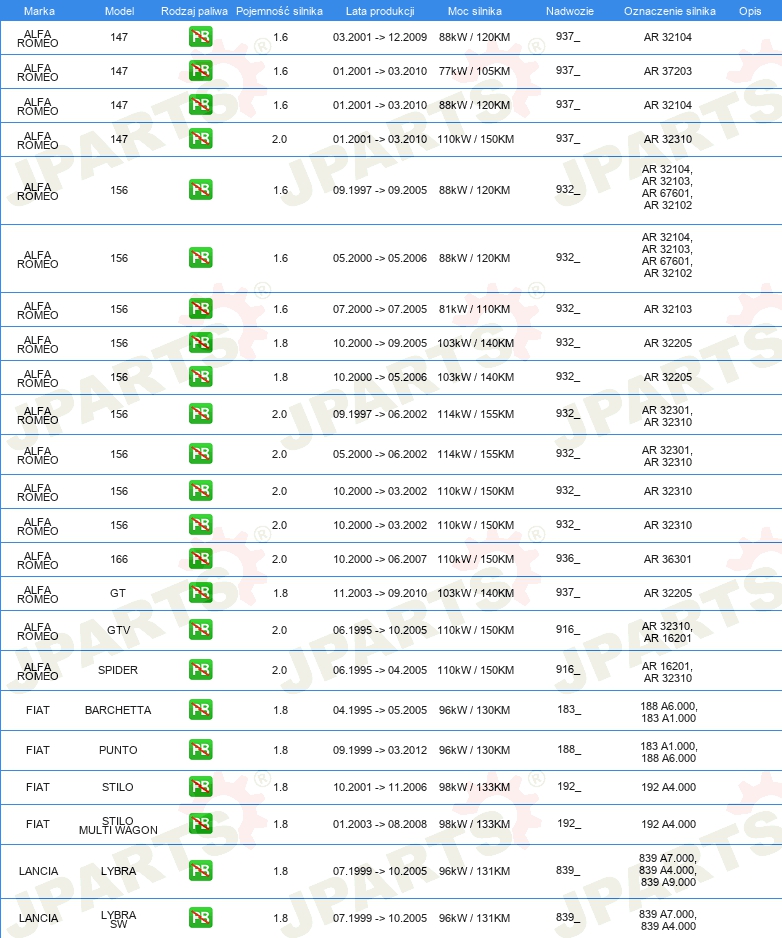The height and width of the screenshot is (938, 782).
Task: Select the LANCIA LYBRA model cell
Action: pos(118,871)
